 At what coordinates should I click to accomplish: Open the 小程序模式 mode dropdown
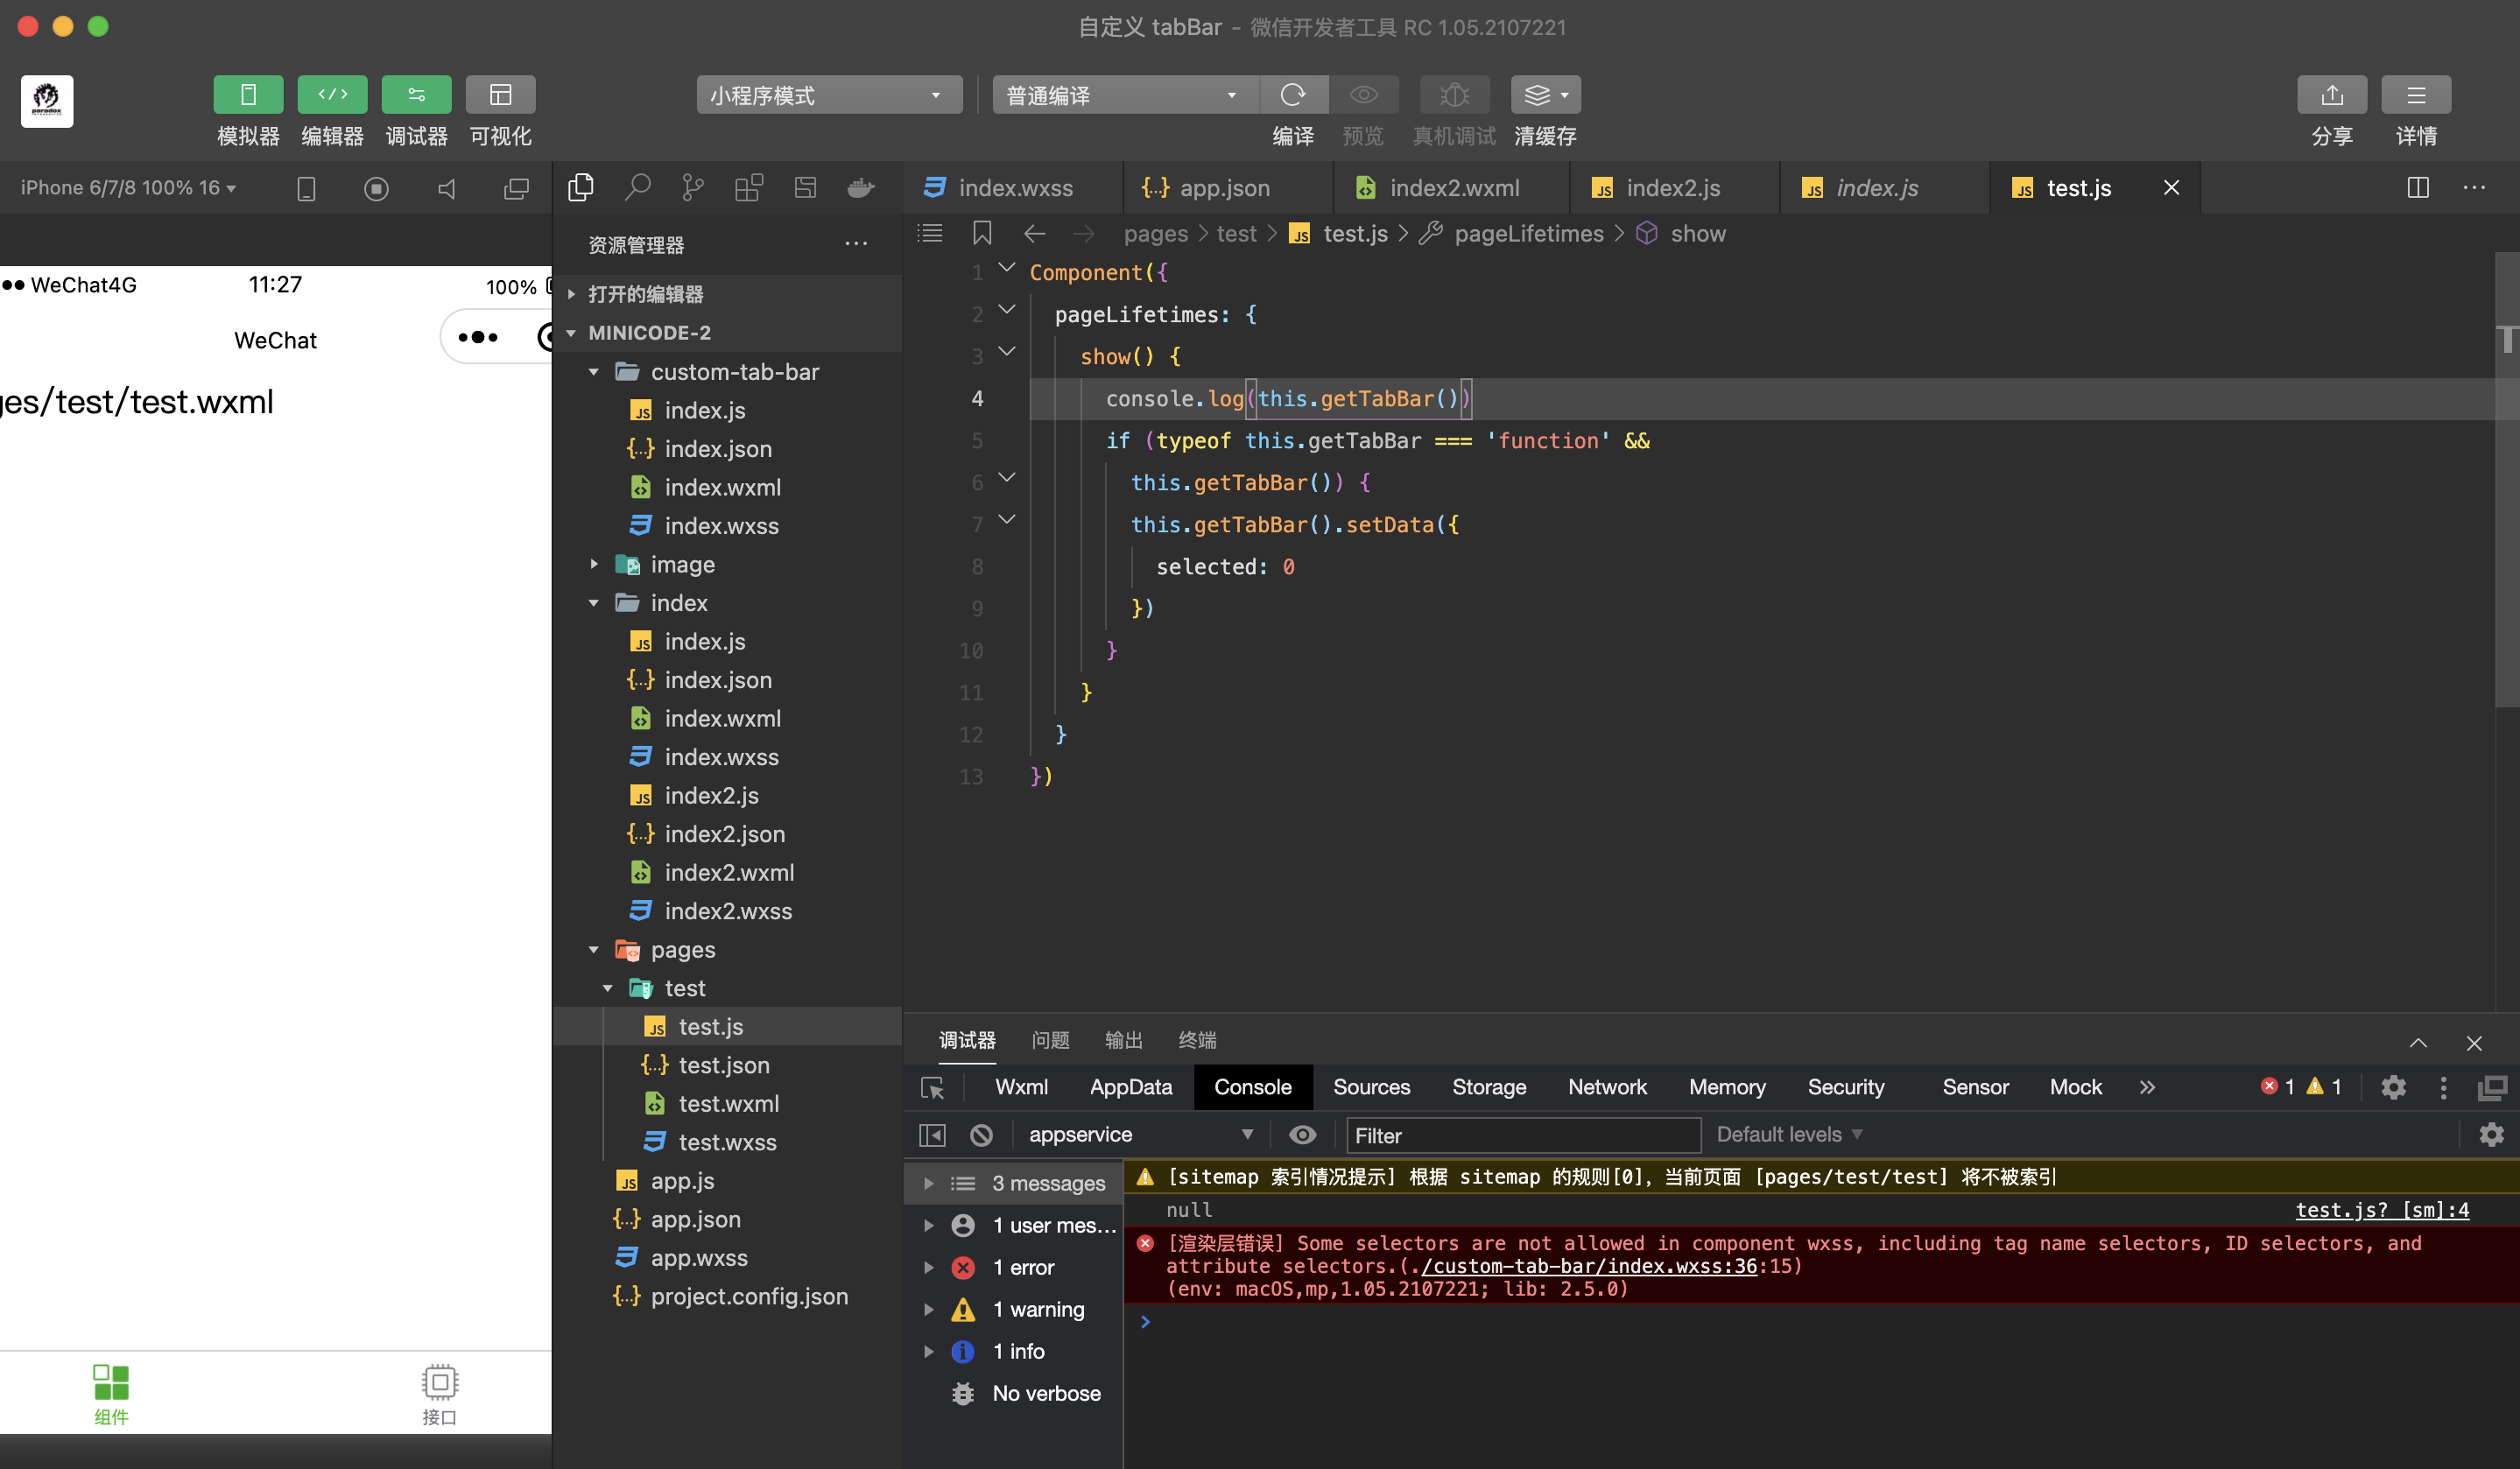pos(828,95)
